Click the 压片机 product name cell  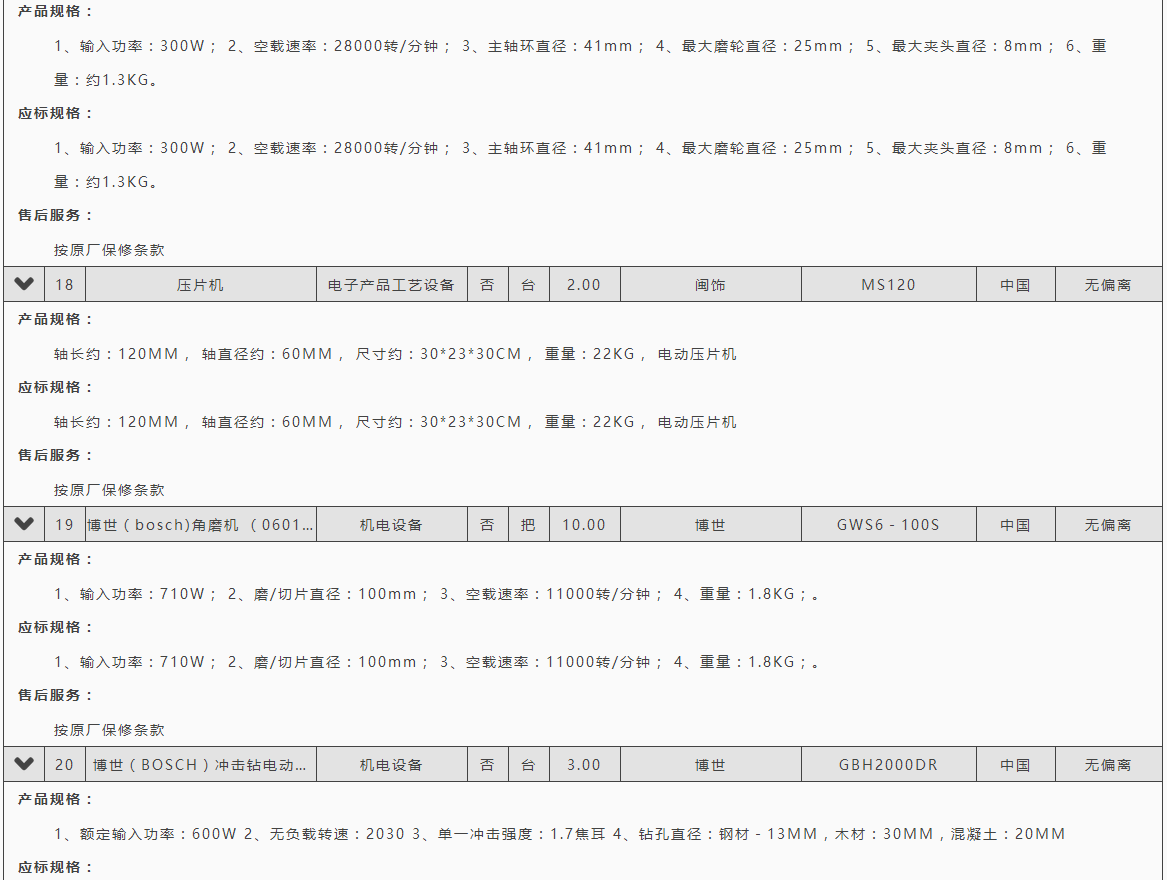point(200,285)
